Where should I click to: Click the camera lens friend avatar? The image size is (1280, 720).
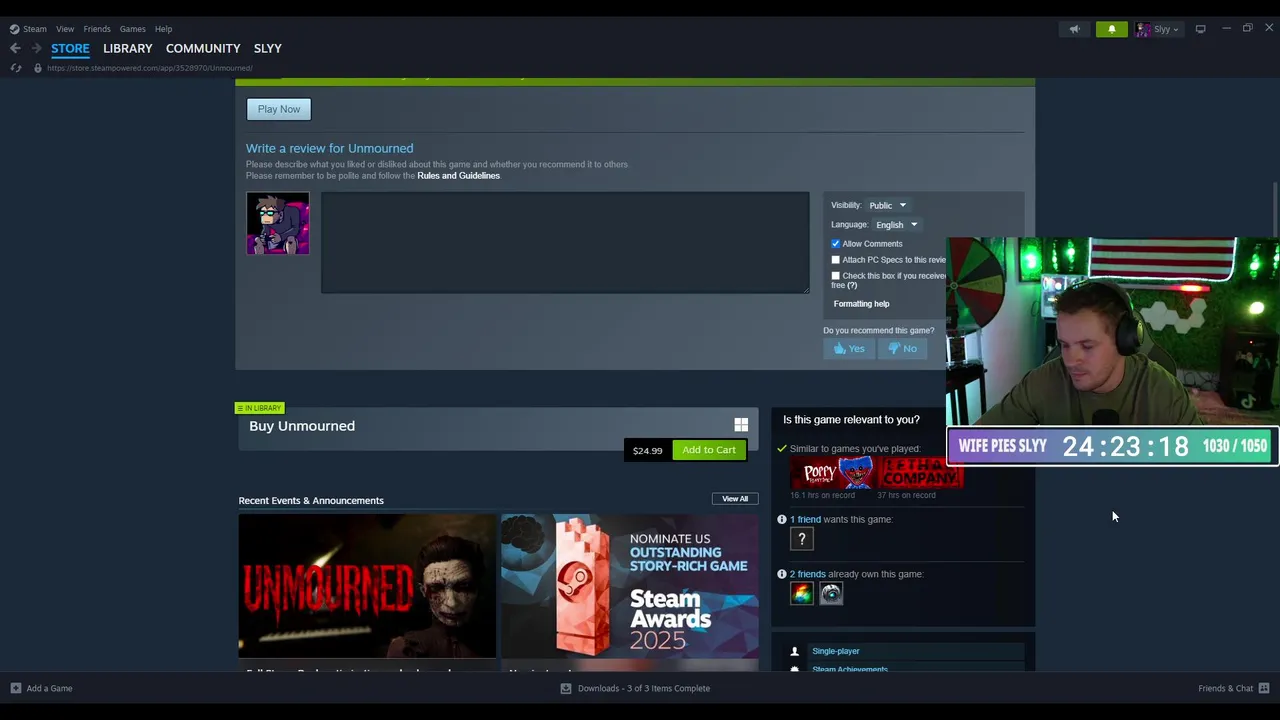tap(831, 594)
